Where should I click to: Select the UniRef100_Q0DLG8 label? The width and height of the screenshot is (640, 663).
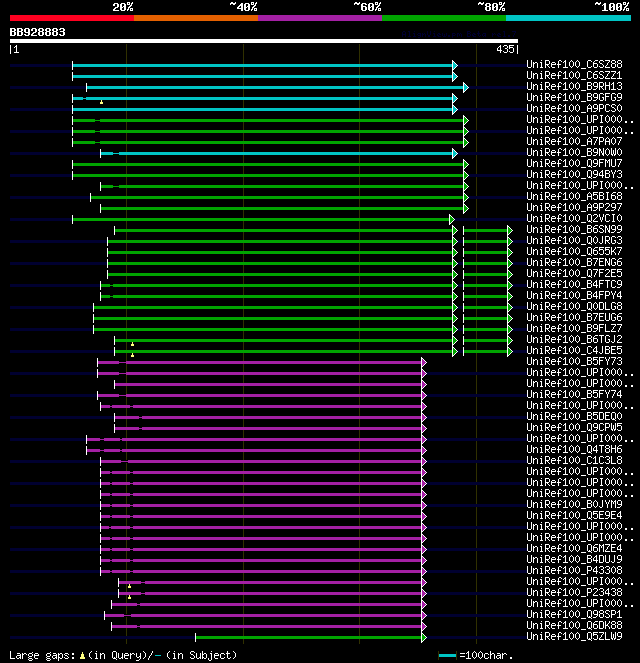574,306
